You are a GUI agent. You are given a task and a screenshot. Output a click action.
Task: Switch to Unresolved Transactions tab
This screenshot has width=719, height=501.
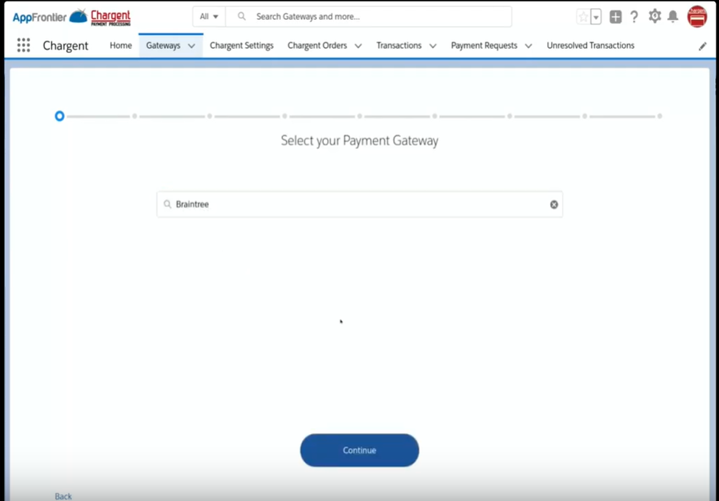(590, 46)
